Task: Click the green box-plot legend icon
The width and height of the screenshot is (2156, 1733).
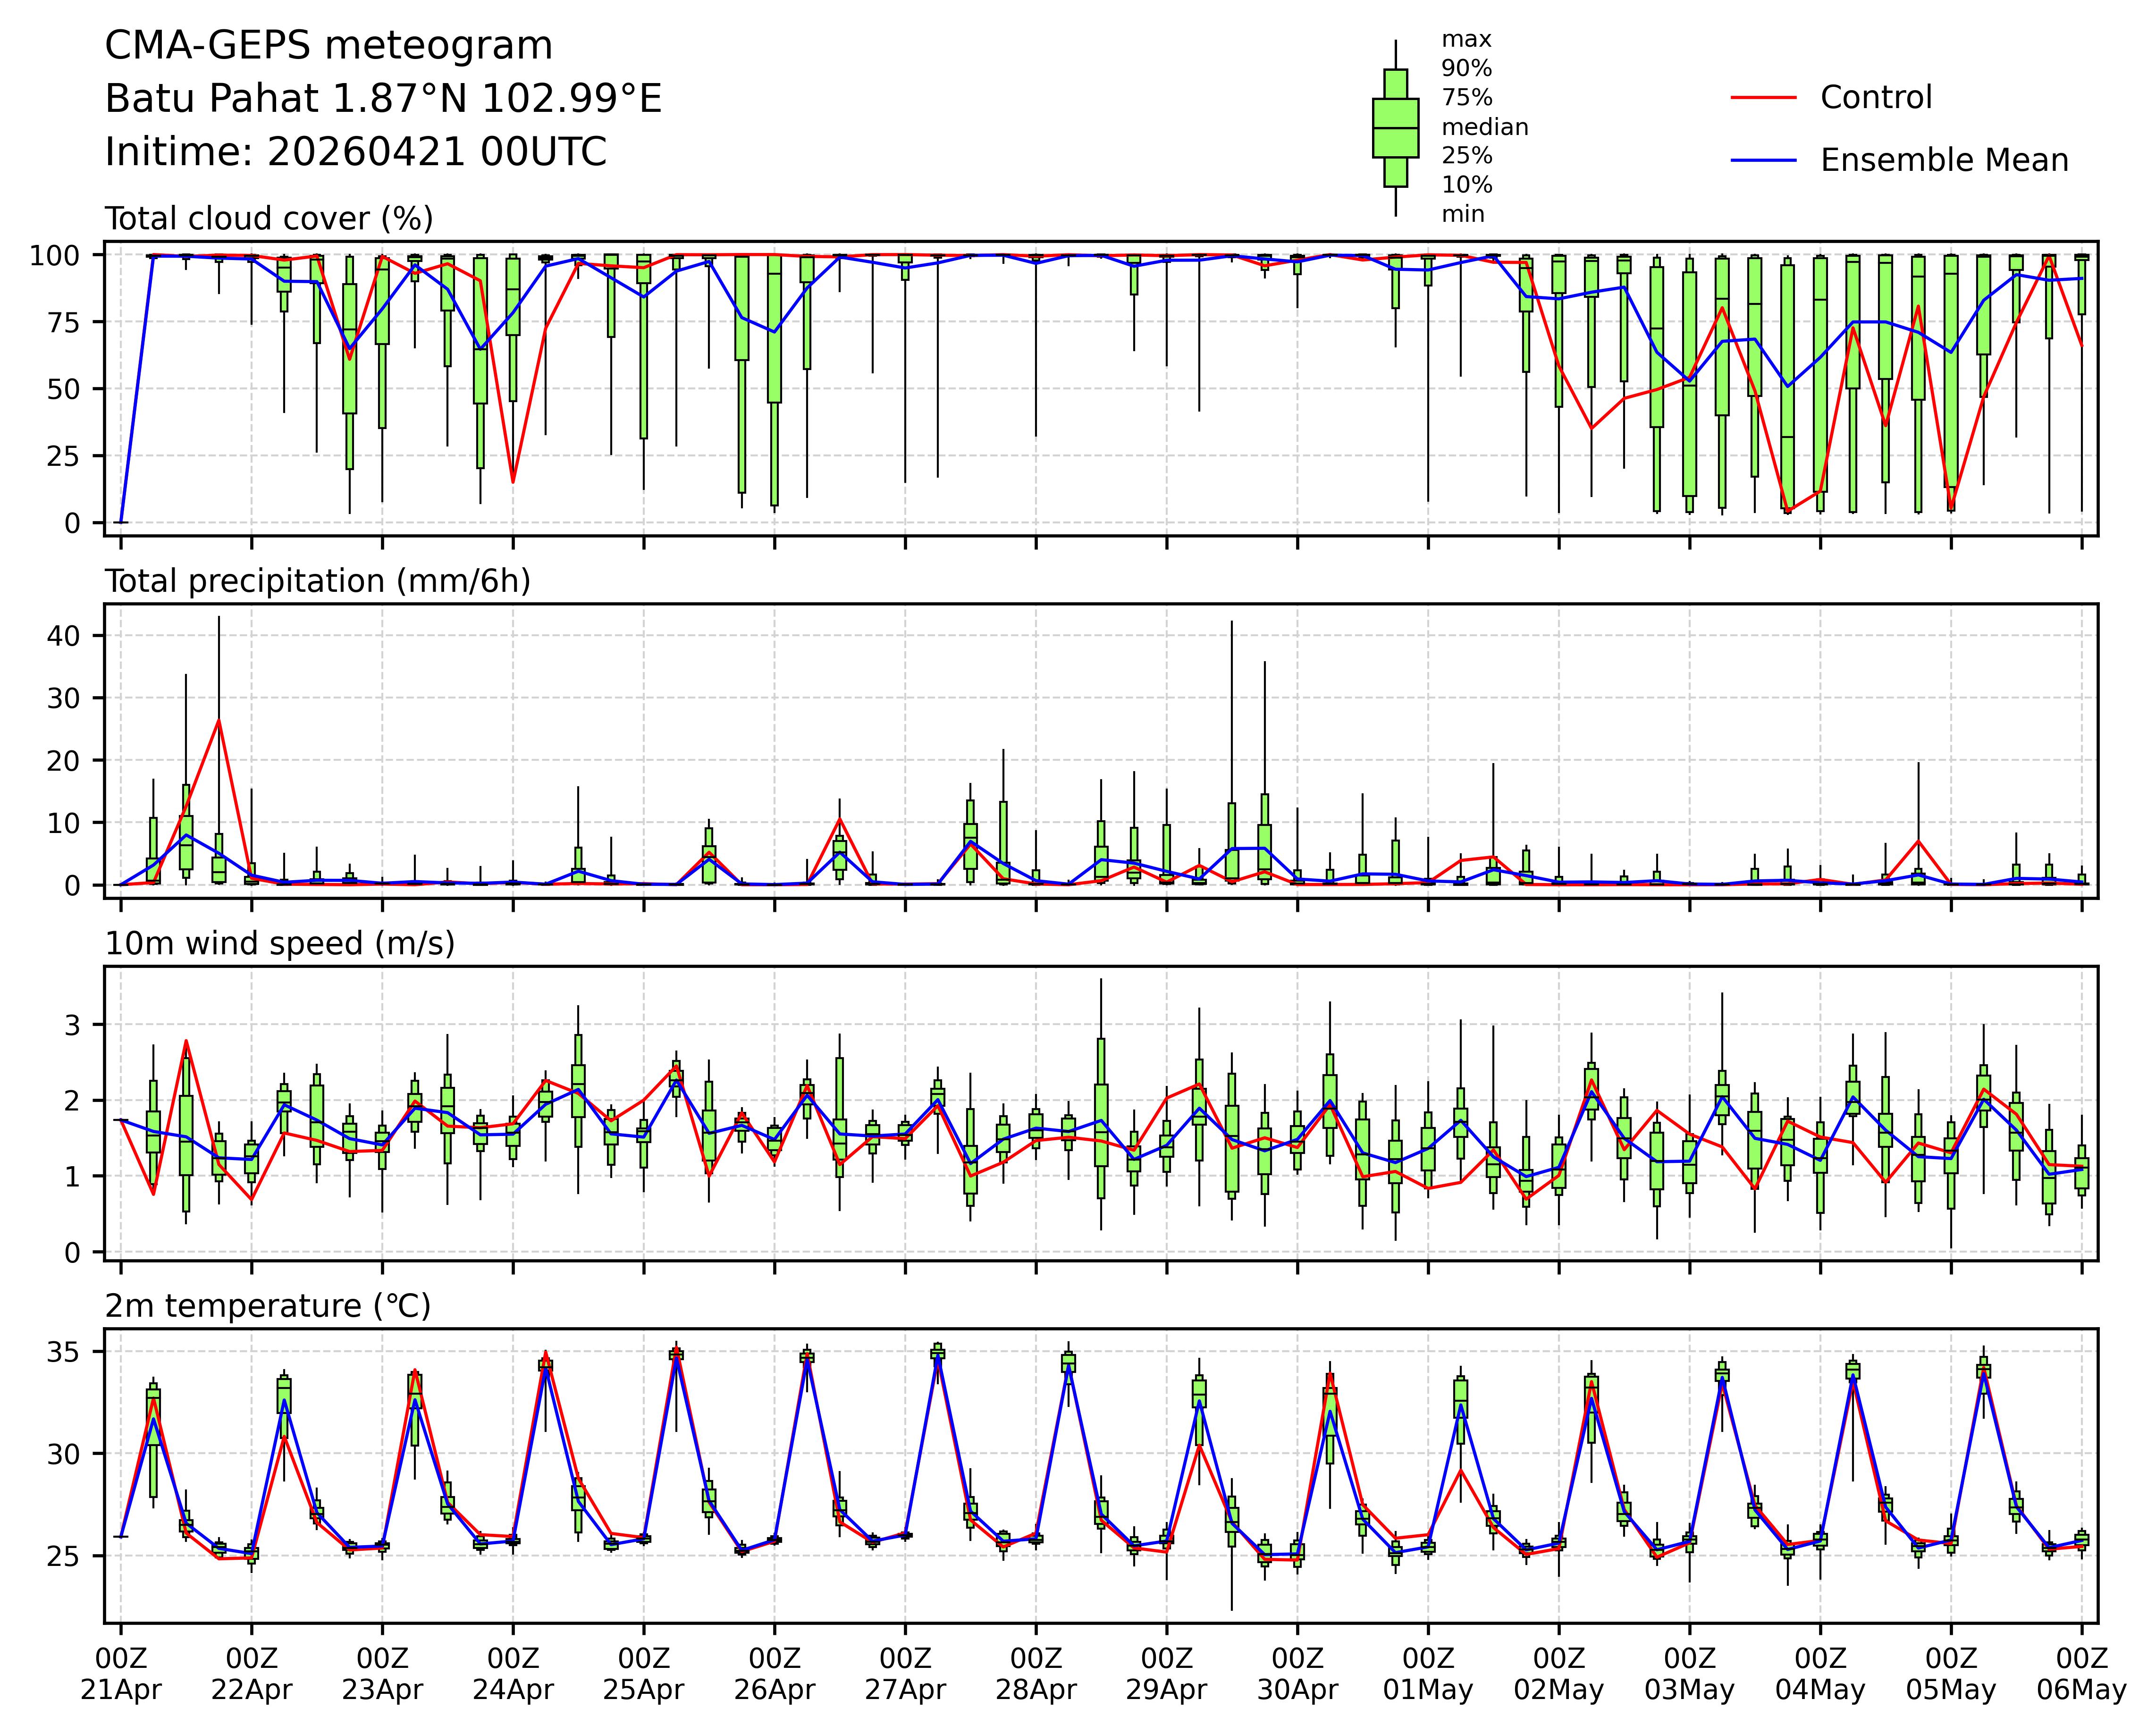Action: coord(1395,128)
